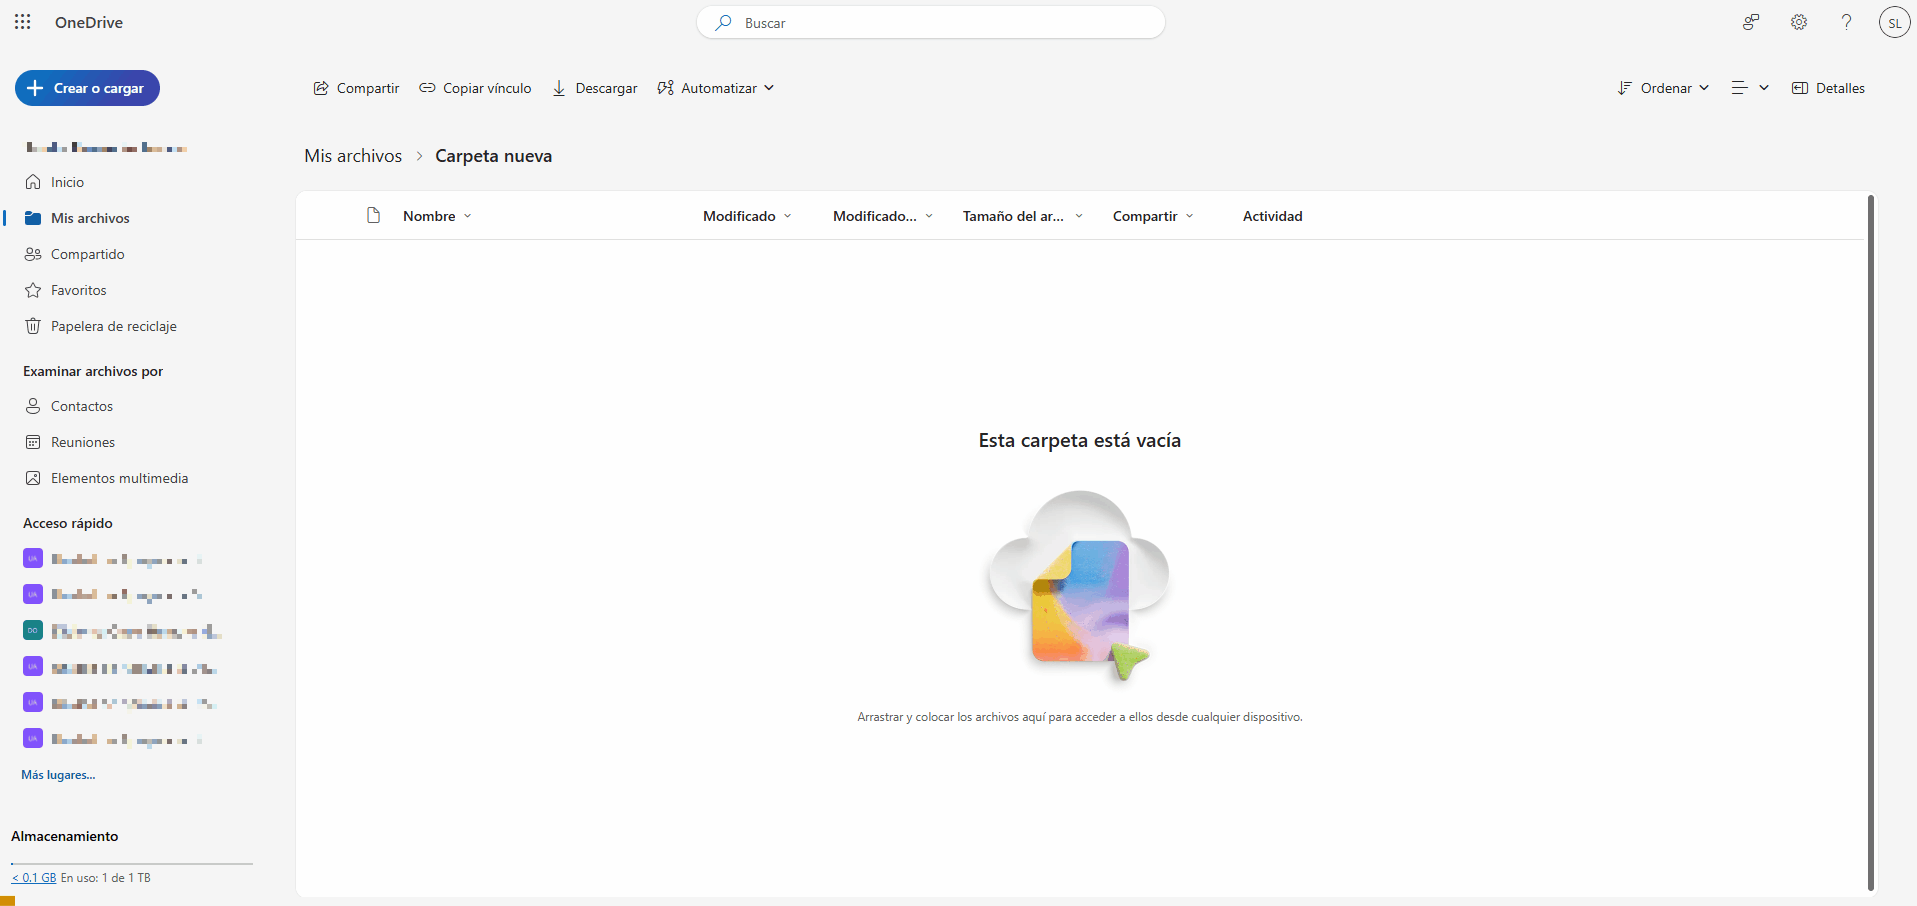Click the storage usage bar
The height and width of the screenshot is (906, 1917).
pyautogui.click(x=130, y=862)
